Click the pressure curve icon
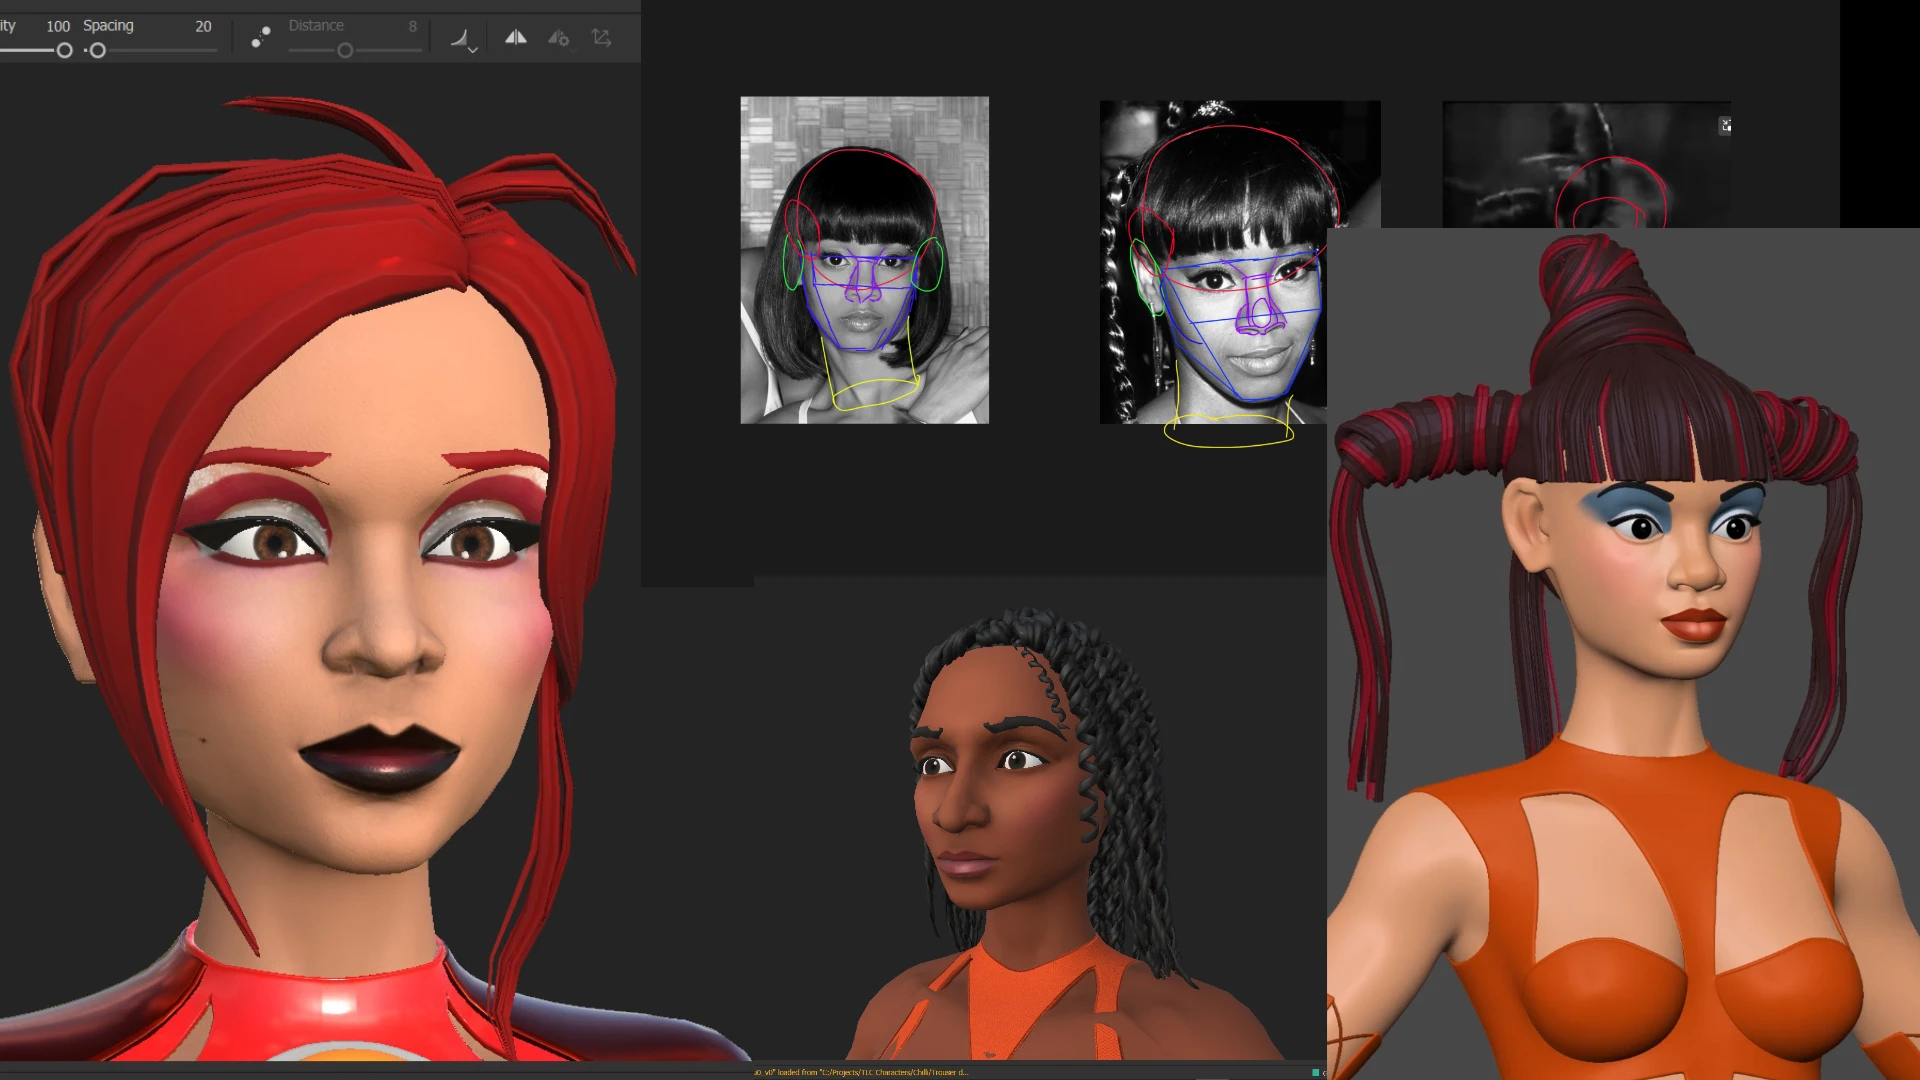The width and height of the screenshot is (1920, 1080). click(459, 37)
